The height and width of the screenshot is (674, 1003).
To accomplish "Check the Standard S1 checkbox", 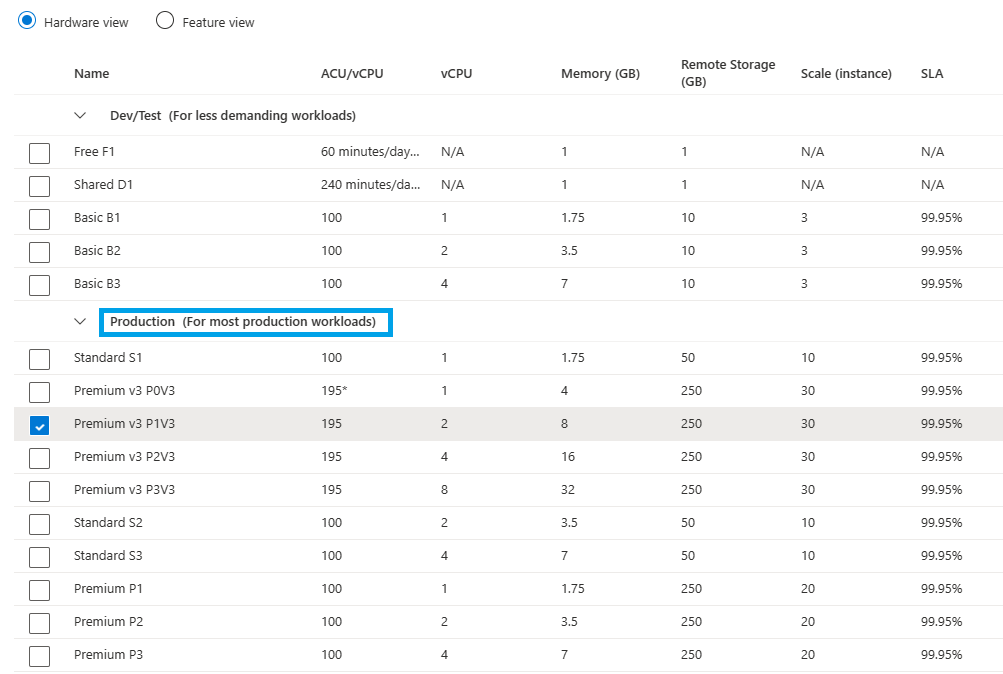I will (39, 359).
